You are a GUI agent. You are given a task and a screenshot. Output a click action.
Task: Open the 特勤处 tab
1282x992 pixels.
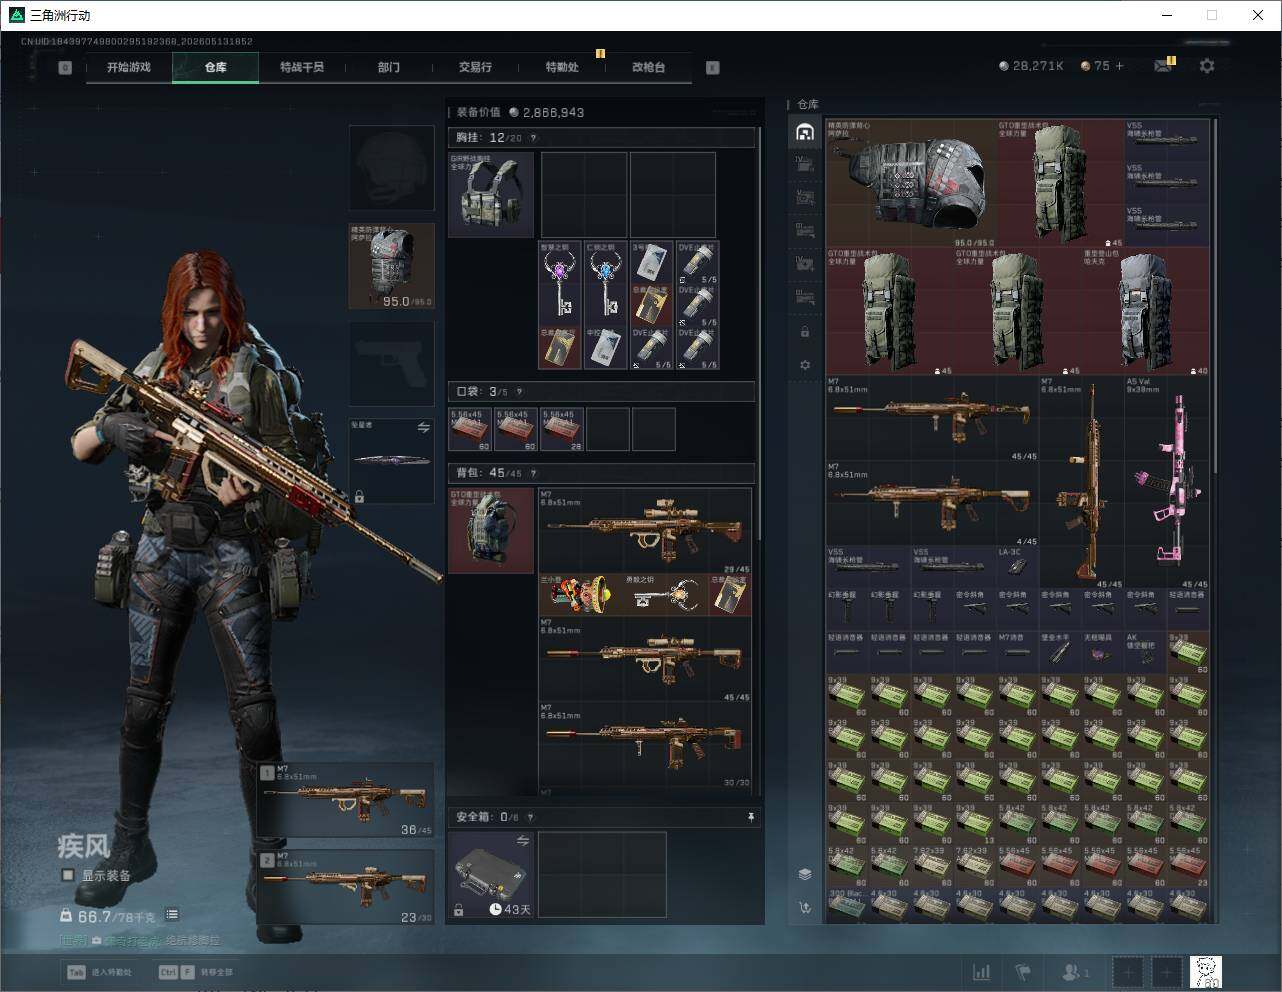562,67
